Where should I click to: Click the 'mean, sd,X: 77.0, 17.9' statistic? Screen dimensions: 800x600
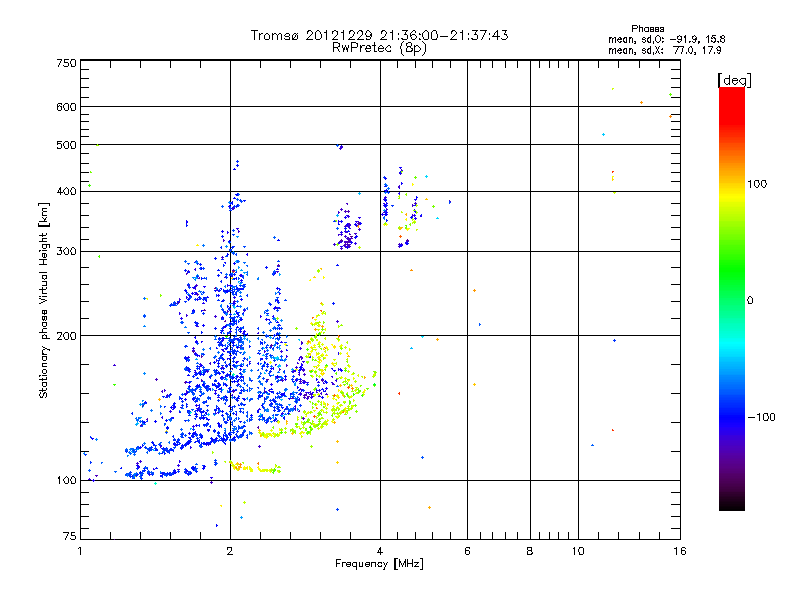coord(664,50)
